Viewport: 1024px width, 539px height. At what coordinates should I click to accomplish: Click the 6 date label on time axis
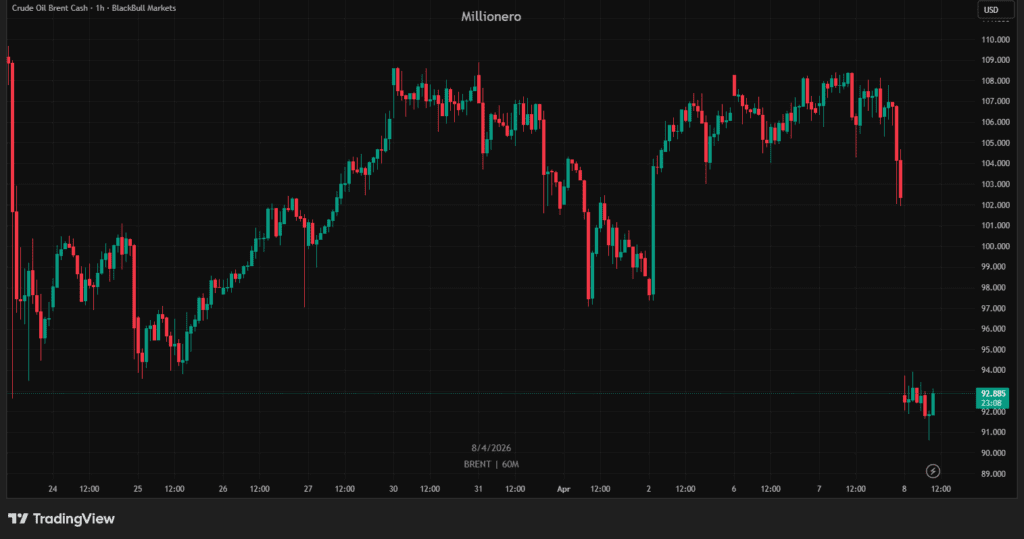[x=734, y=490]
